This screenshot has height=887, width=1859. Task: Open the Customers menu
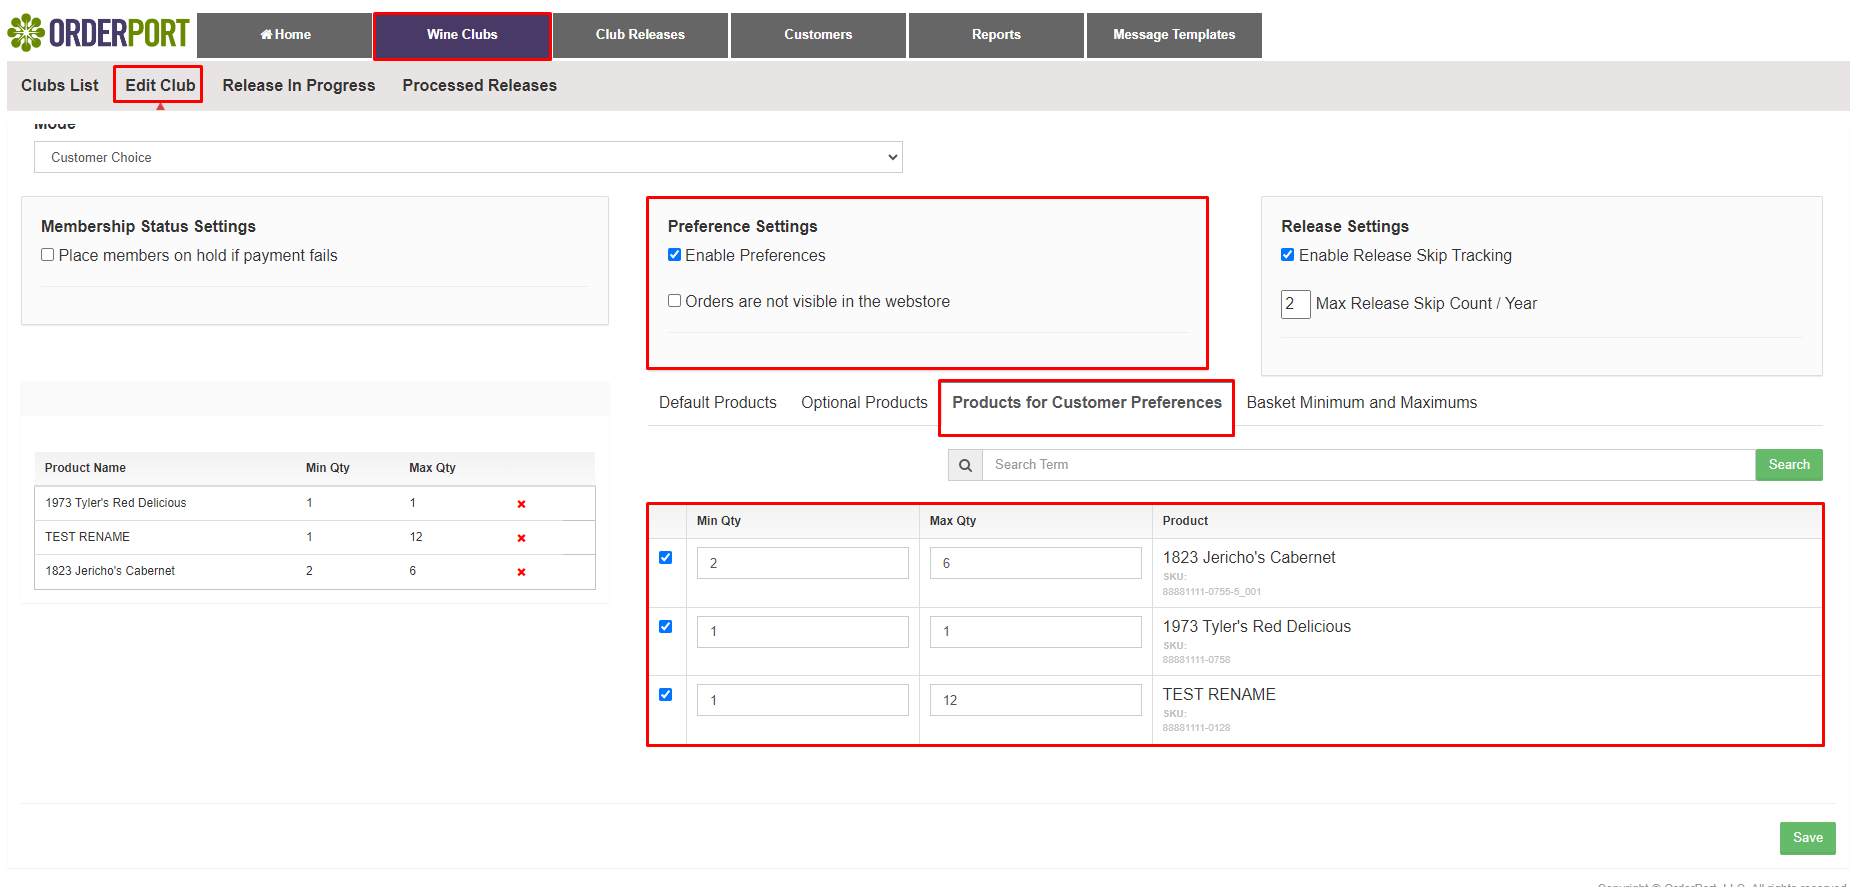[x=818, y=35]
